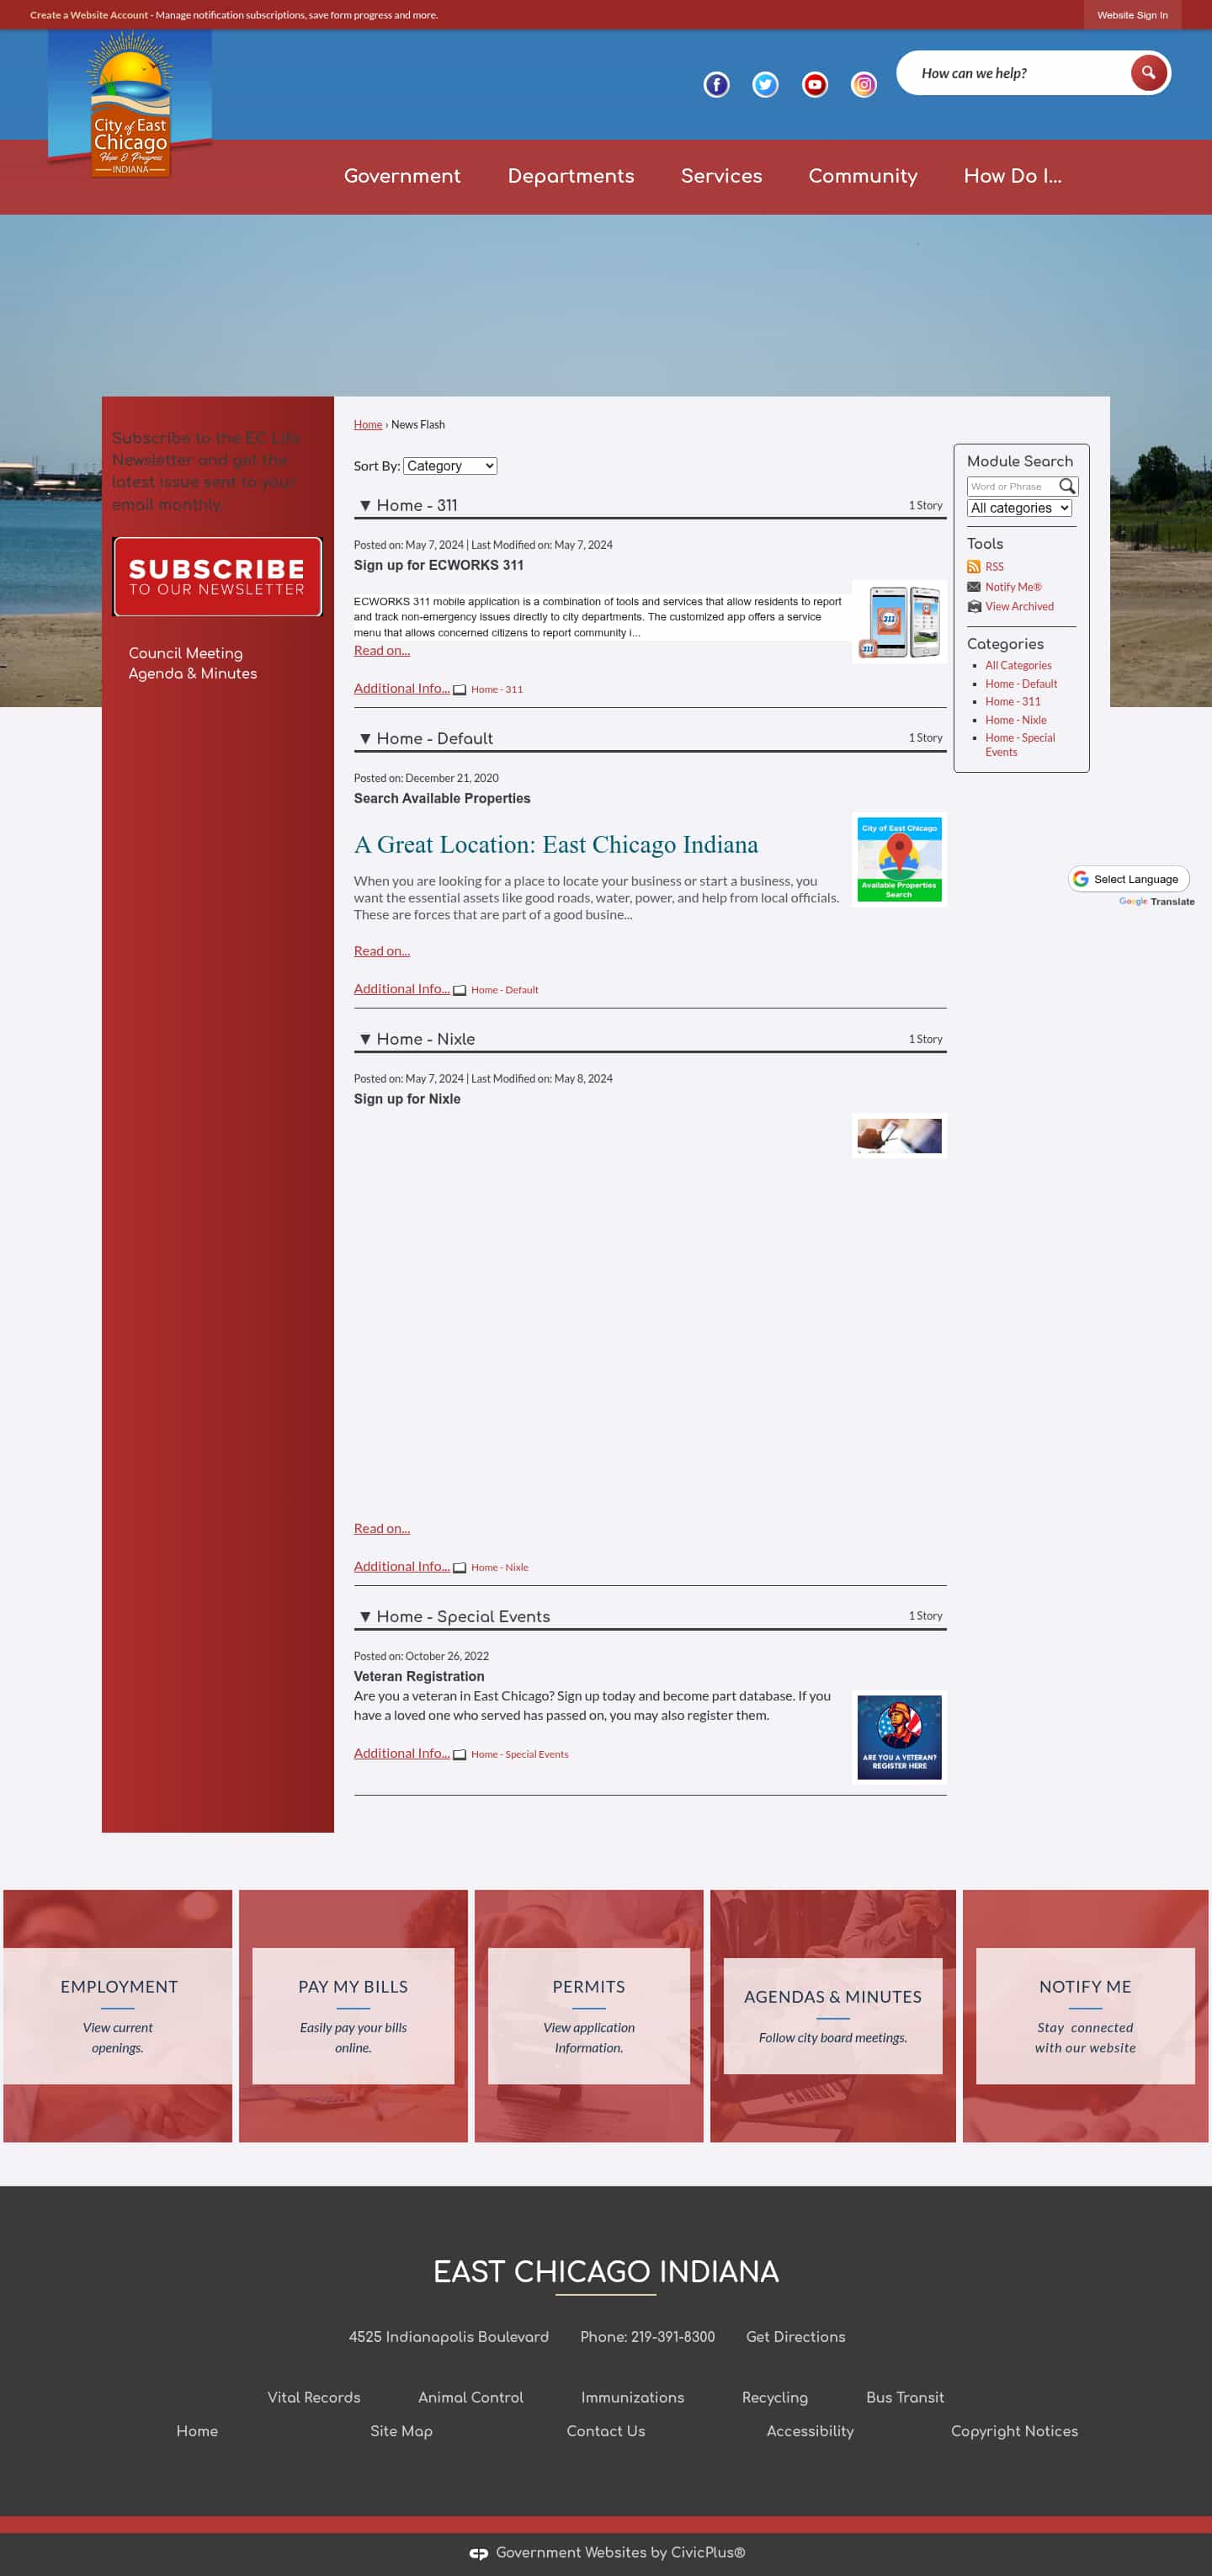Click Copyright Notices footer link
The height and width of the screenshot is (2576, 1212).
[1014, 2432]
